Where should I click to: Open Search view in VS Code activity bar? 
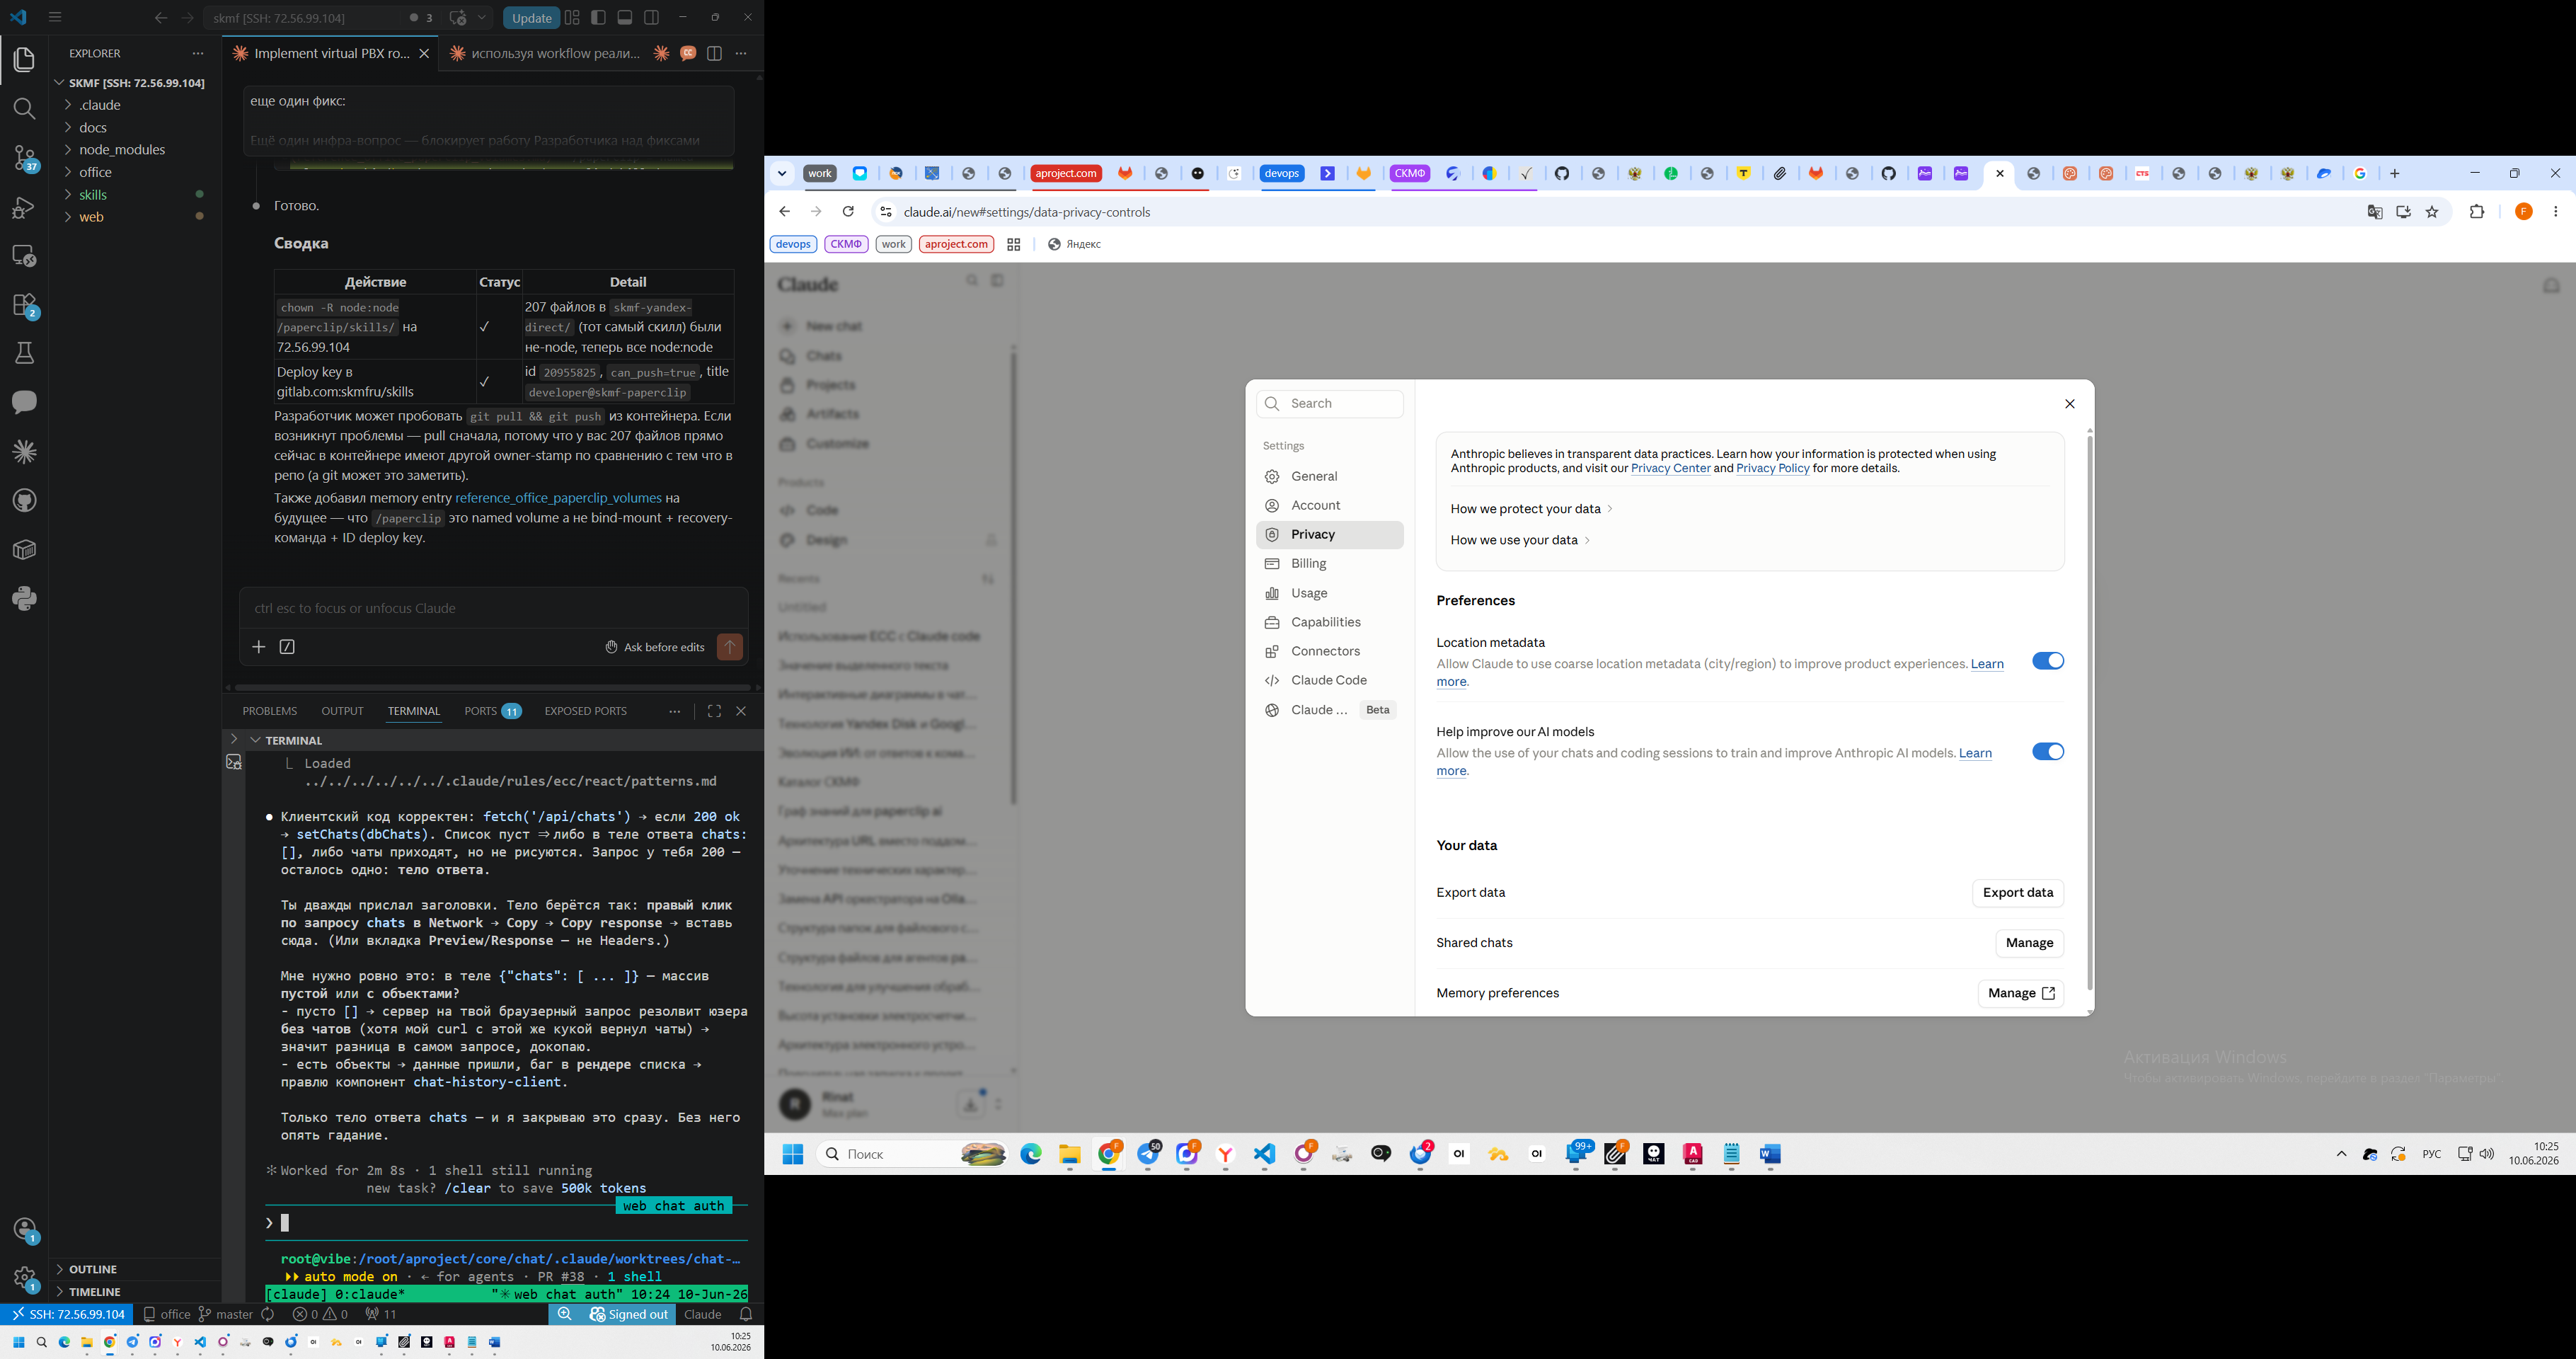click(x=24, y=109)
